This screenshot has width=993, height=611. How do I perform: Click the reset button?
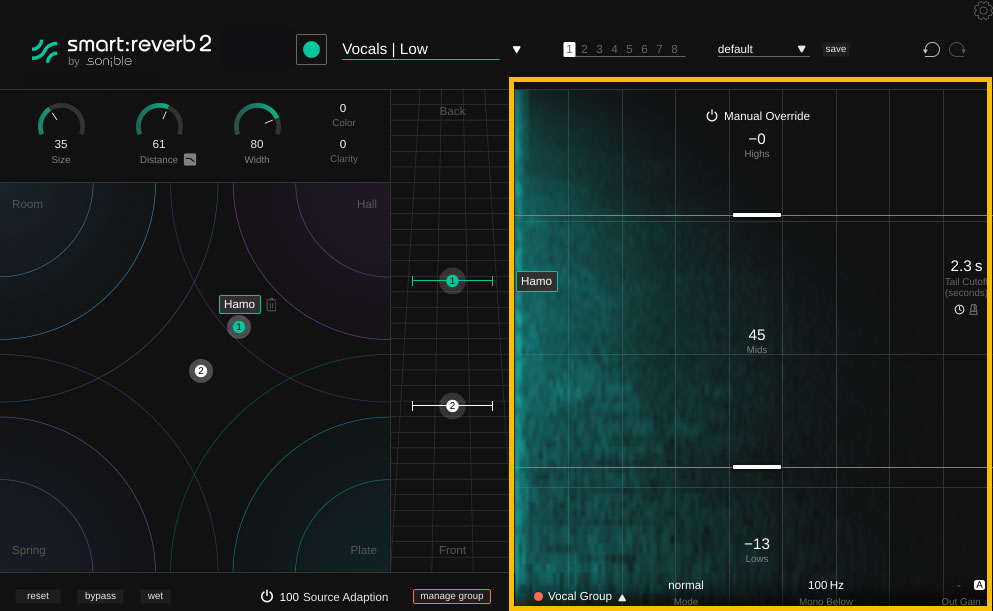(38, 596)
